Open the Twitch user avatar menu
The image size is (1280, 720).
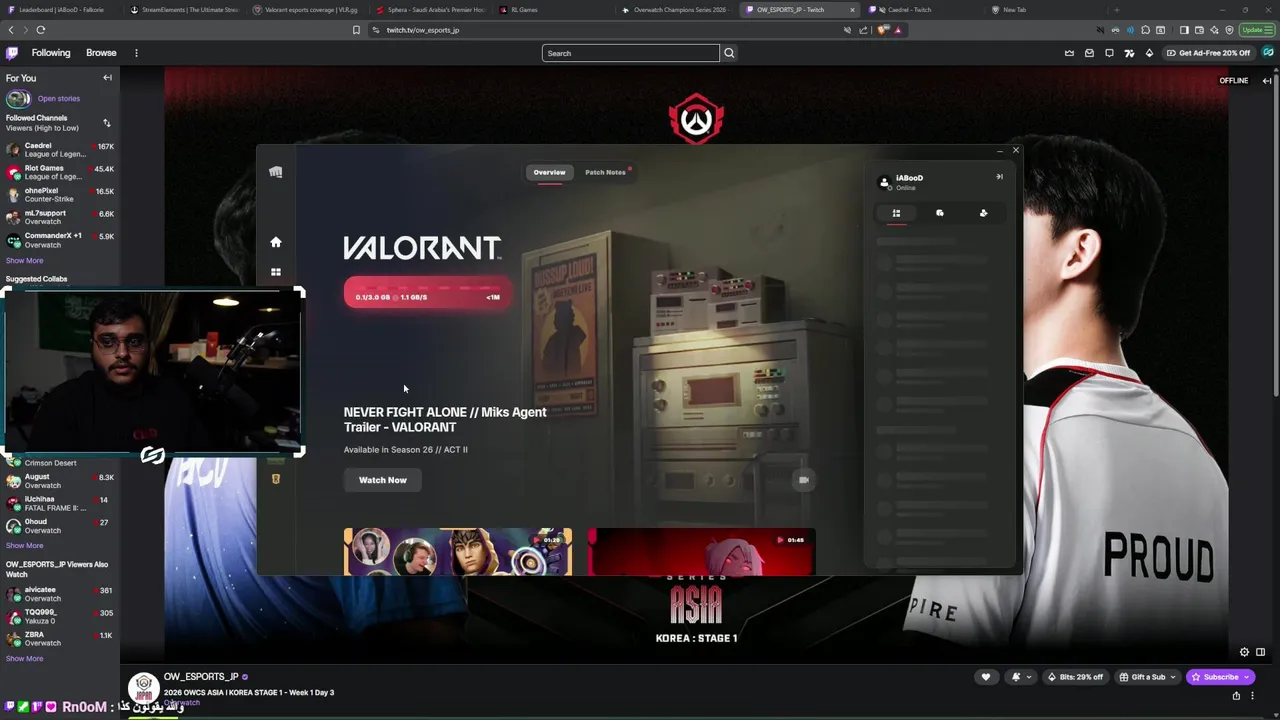[1268, 53]
